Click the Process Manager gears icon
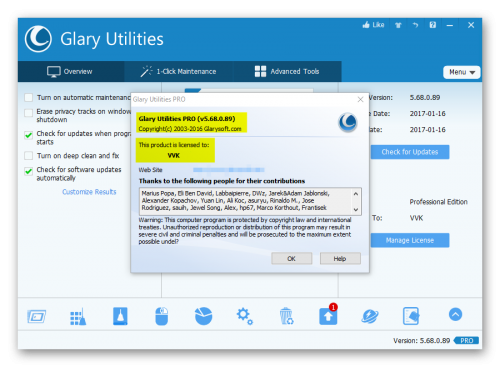This screenshot has width=500, height=367. pos(245,316)
